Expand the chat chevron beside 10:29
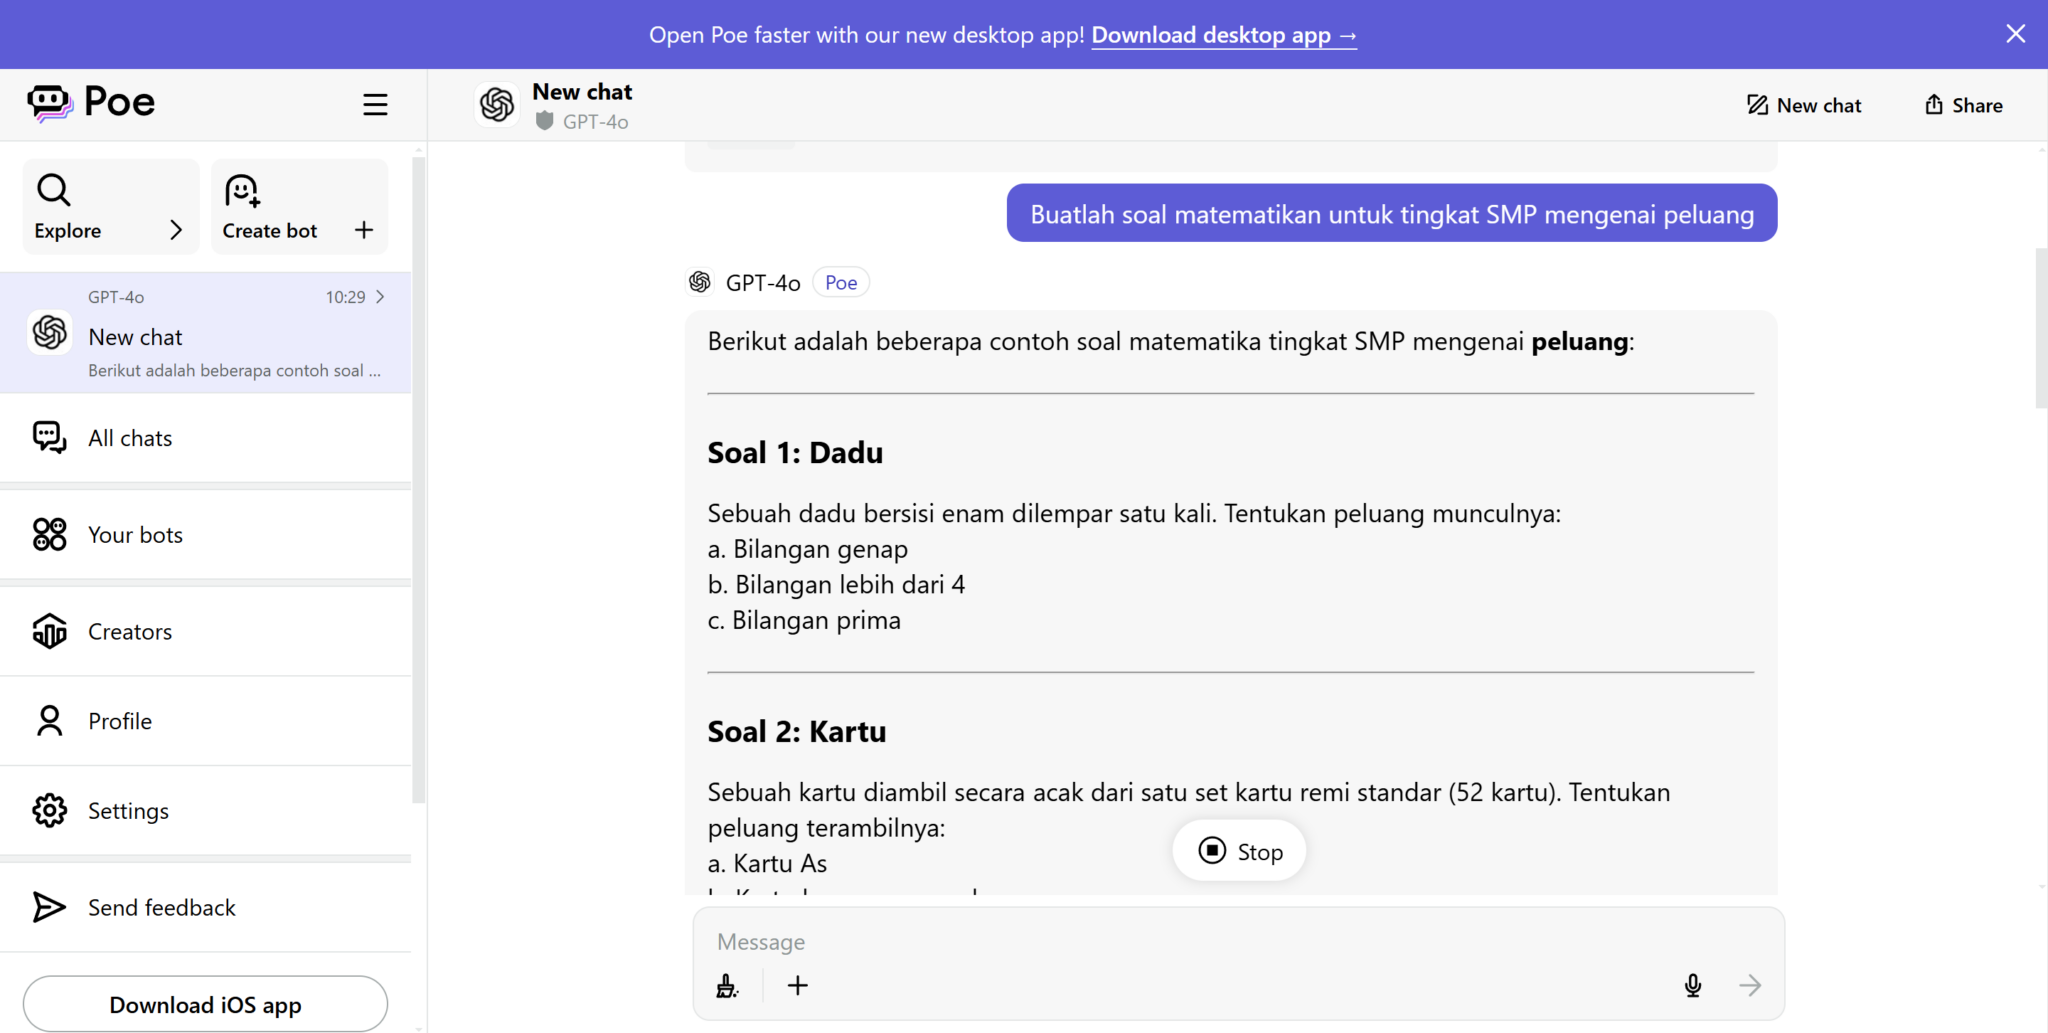Viewport: 2048px width, 1033px height. coord(380,297)
